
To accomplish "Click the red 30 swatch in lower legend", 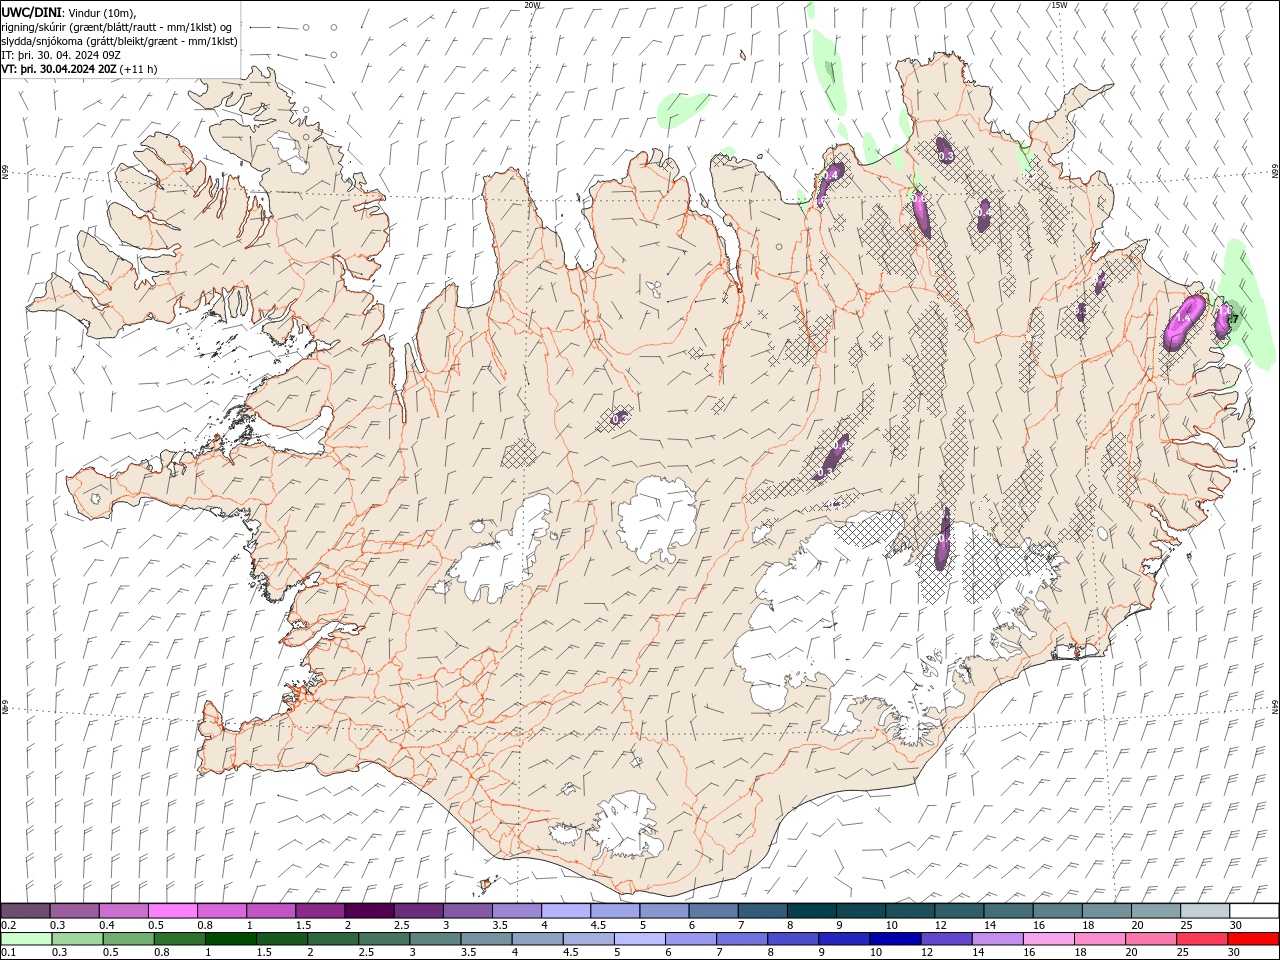I will point(1253,939).
